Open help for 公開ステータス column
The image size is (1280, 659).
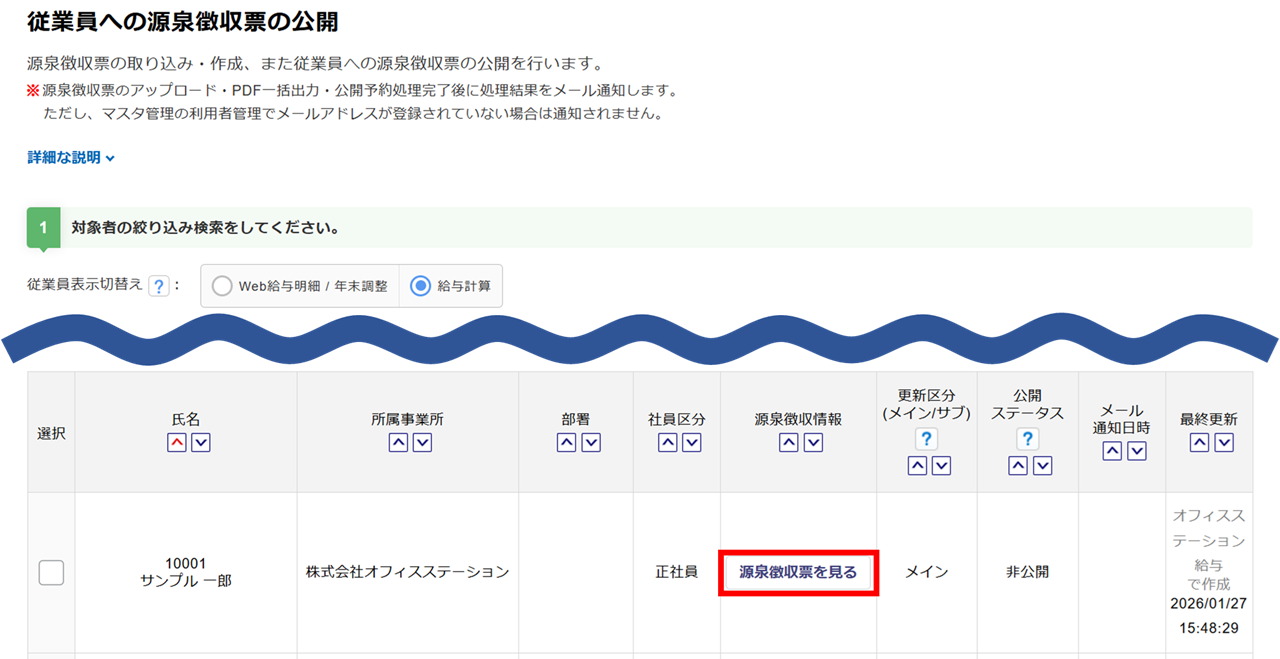pos(1028,439)
